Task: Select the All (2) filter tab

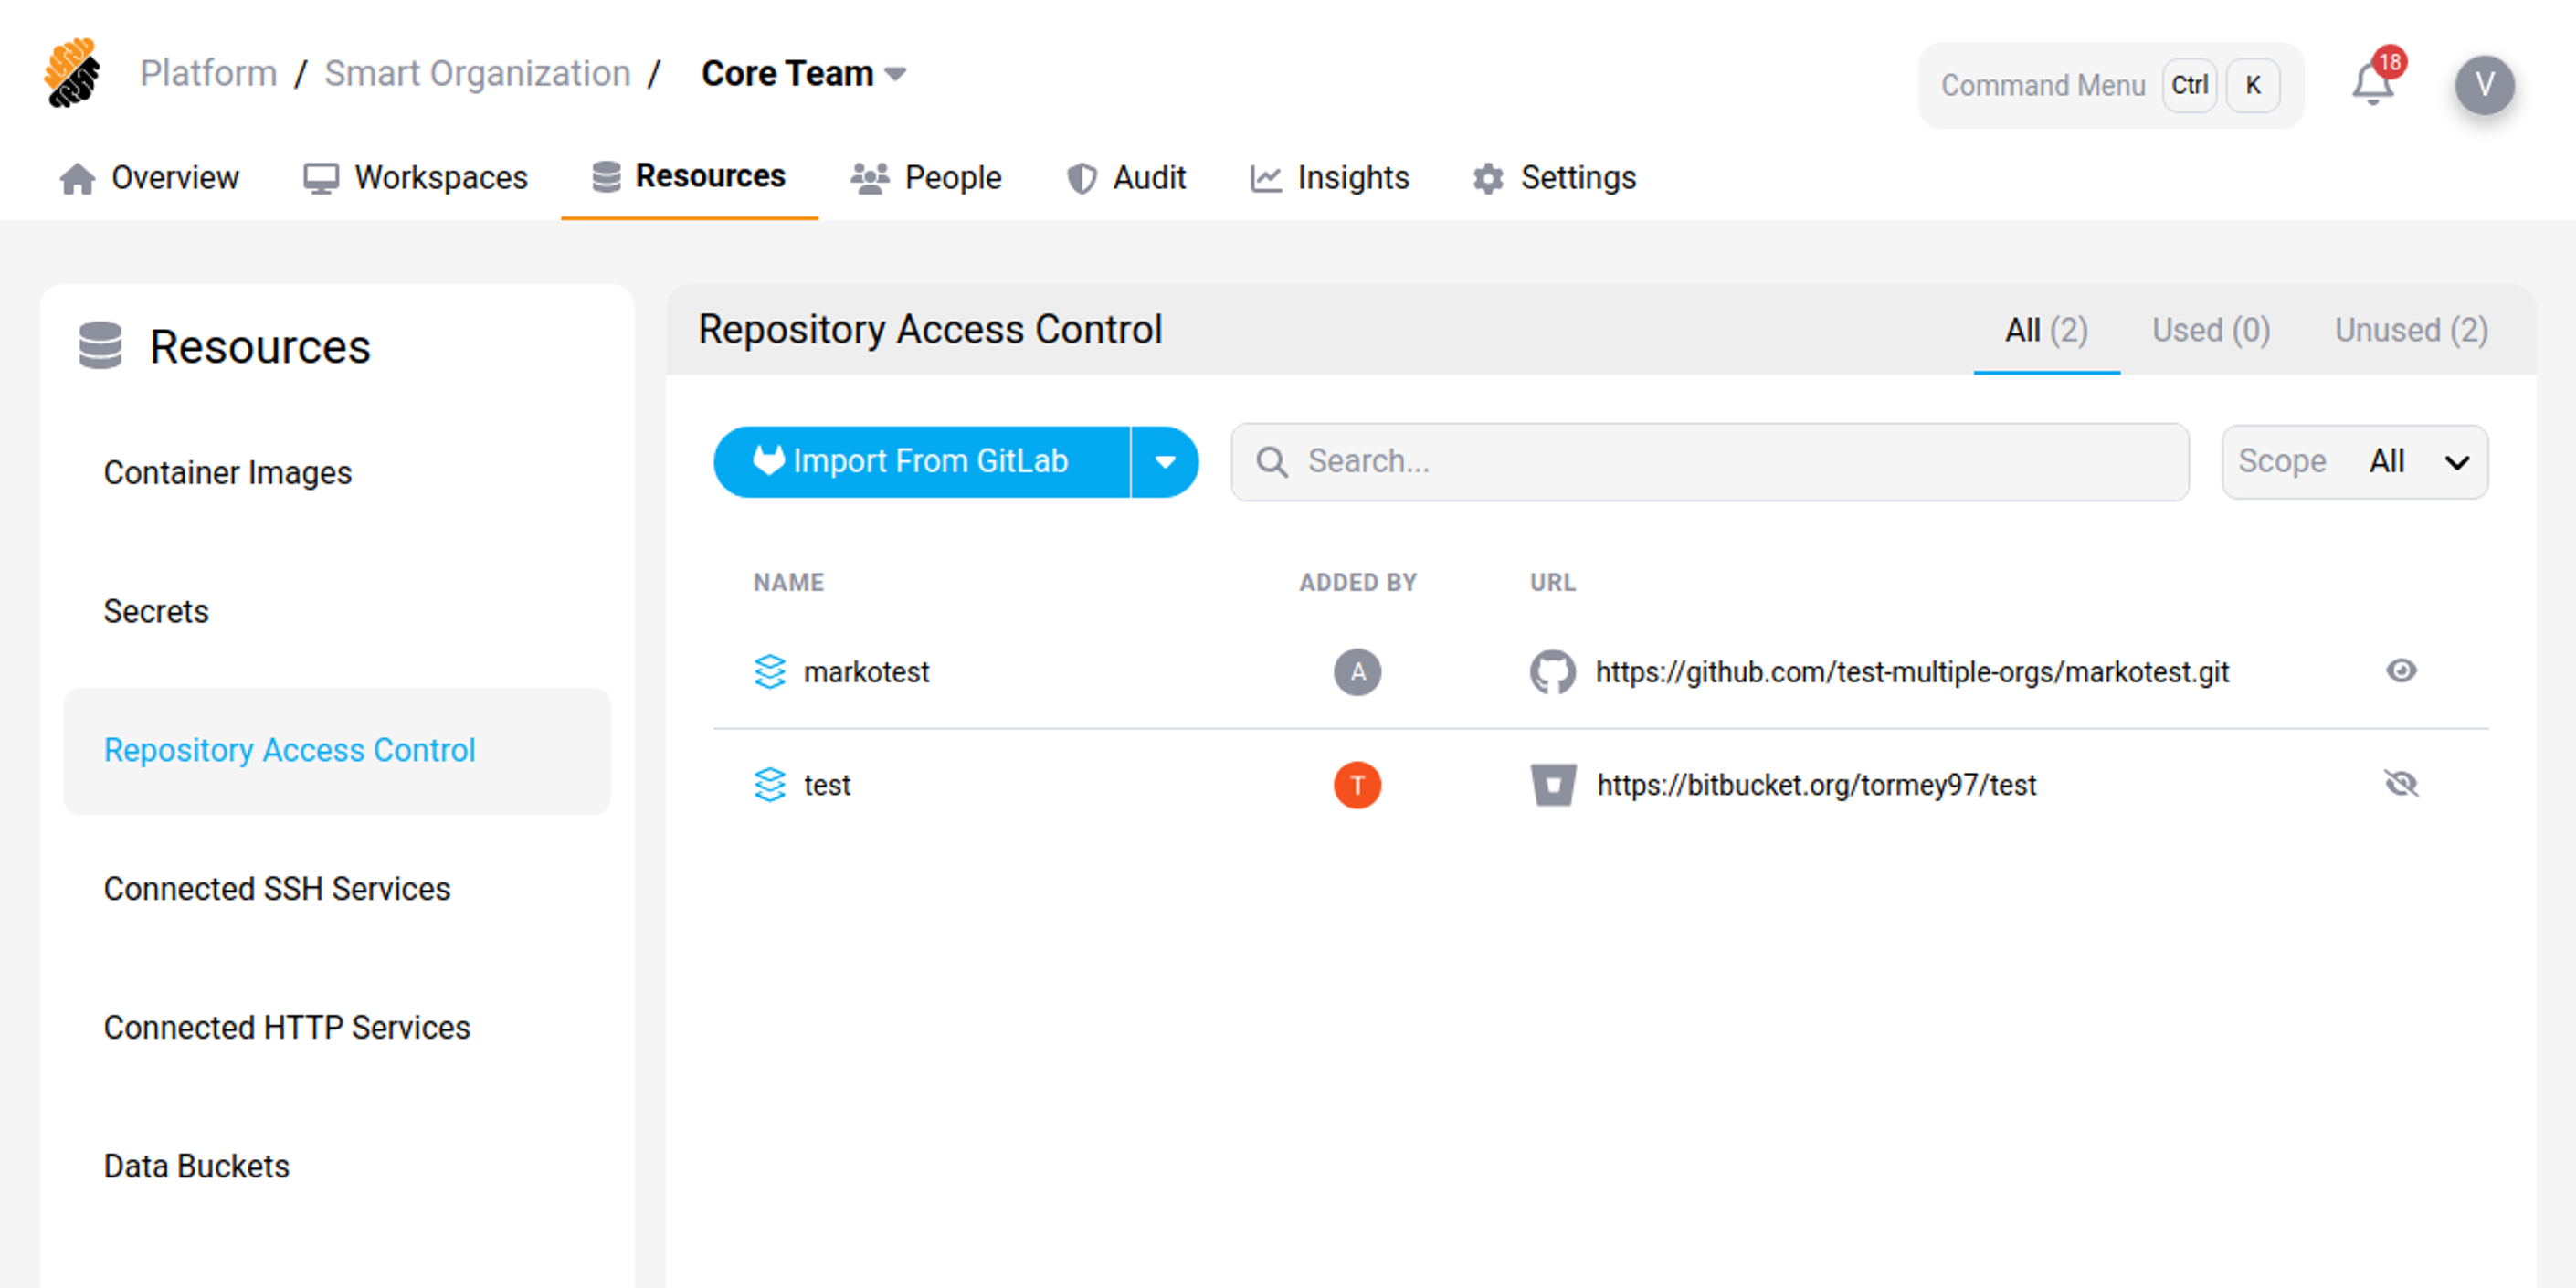Action: (x=2045, y=330)
